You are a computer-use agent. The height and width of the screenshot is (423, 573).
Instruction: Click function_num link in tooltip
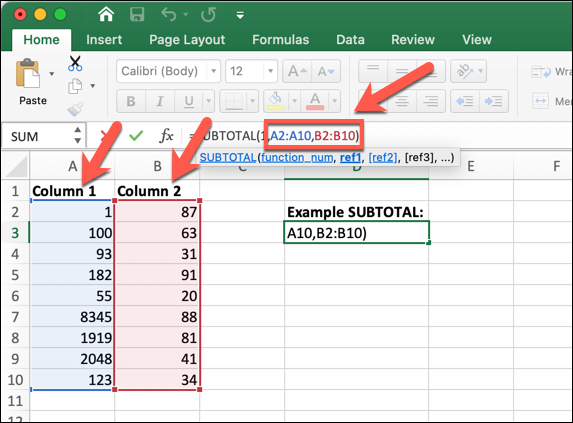point(297,157)
